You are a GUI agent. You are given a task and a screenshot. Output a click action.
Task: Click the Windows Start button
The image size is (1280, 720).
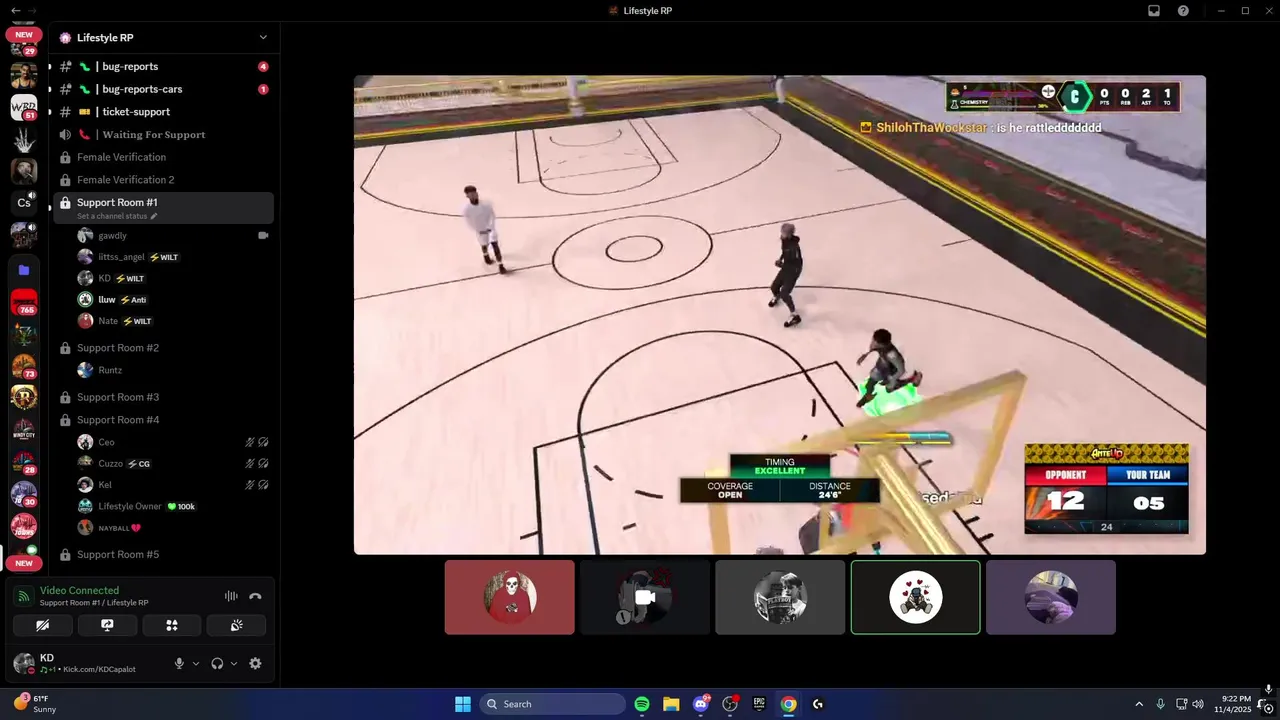463,704
